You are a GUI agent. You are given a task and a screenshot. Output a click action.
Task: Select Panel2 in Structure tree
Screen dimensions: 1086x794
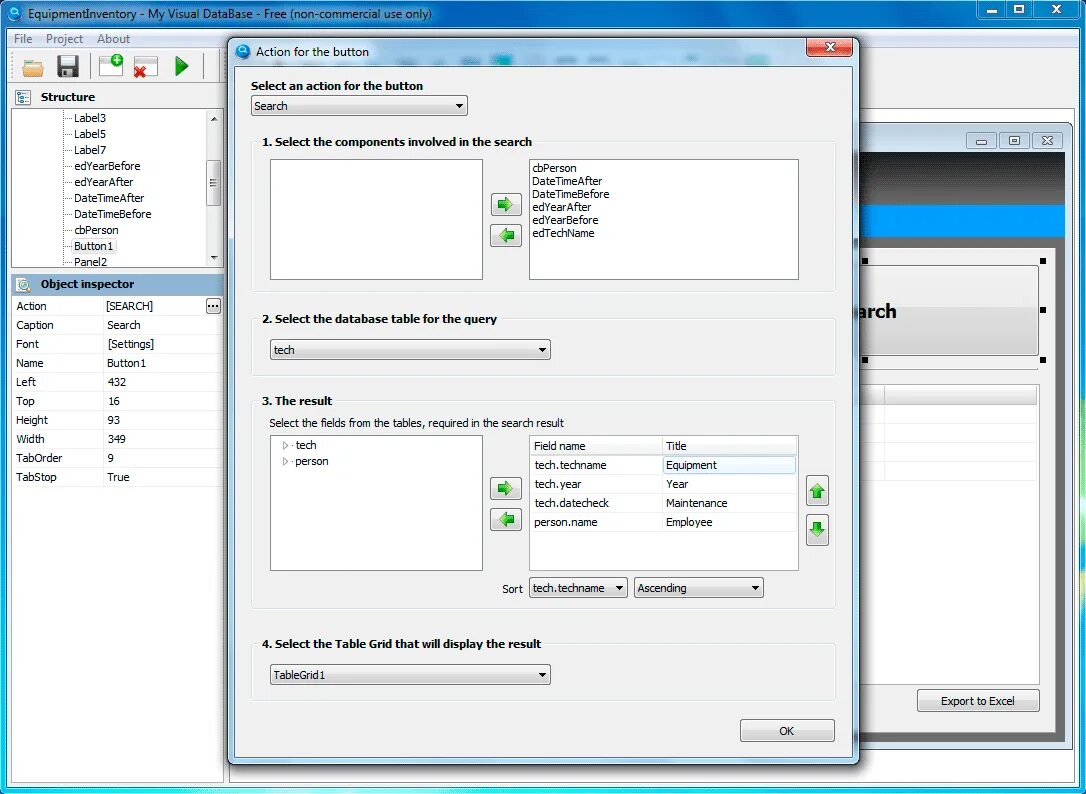(x=91, y=262)
